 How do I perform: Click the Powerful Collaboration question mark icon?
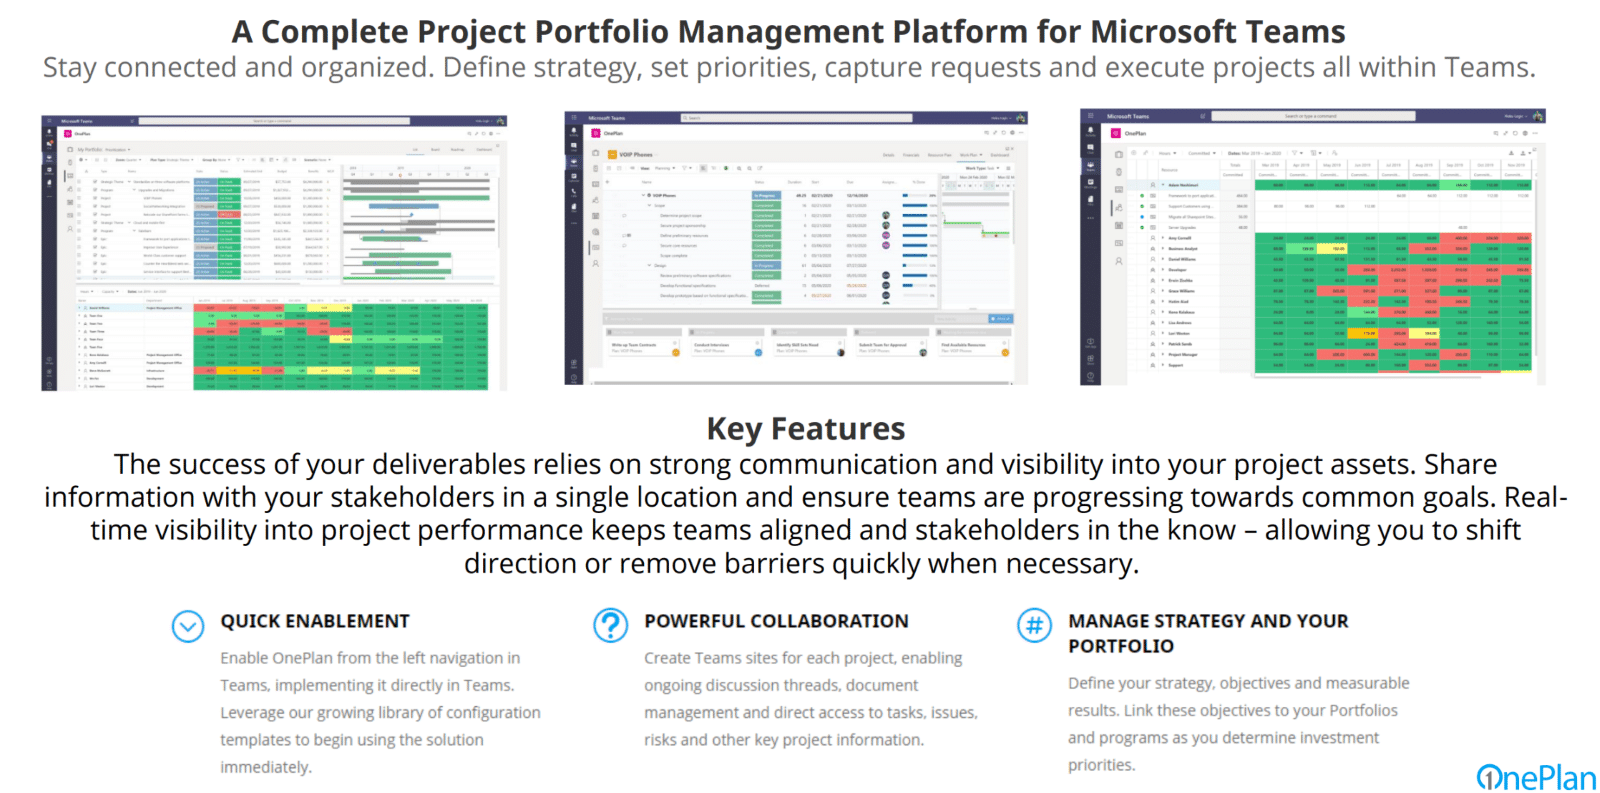tap(610, 625)
